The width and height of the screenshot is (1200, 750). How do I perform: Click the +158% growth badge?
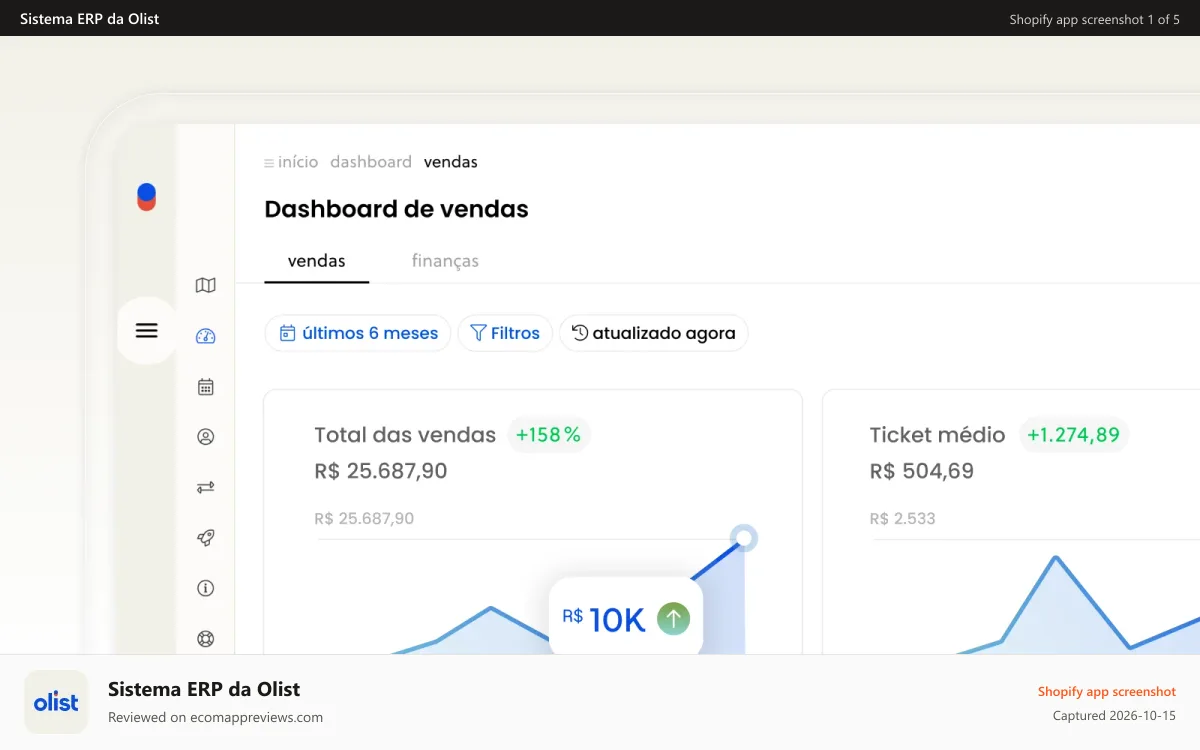coord(549,435)
